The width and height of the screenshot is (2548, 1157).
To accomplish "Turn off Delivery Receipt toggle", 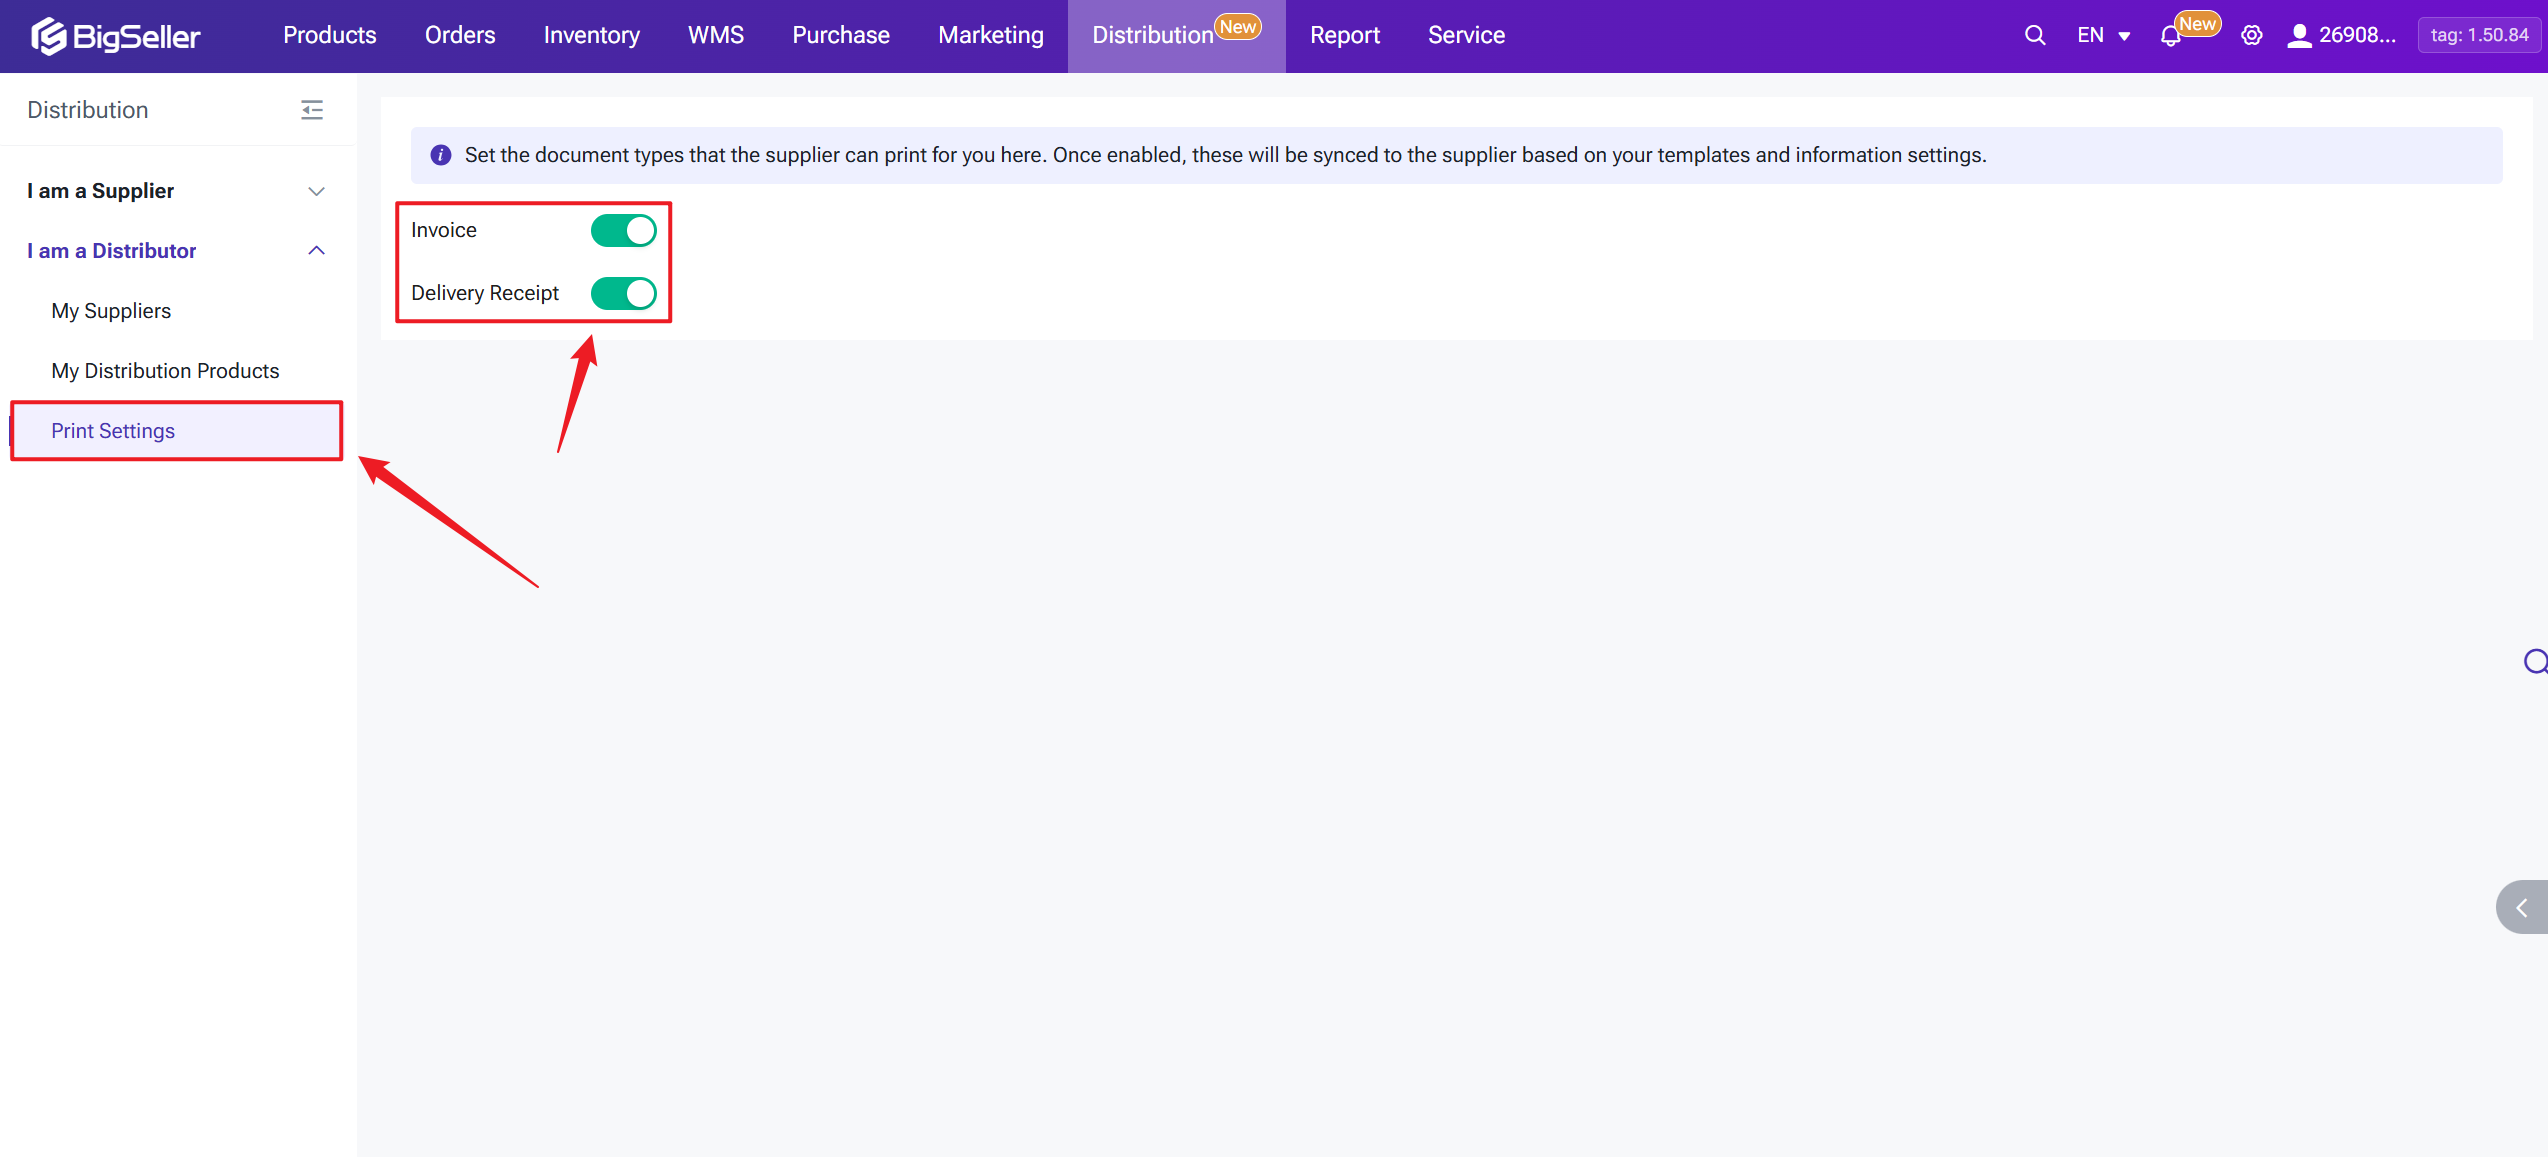I will click(x=623, y=294).
